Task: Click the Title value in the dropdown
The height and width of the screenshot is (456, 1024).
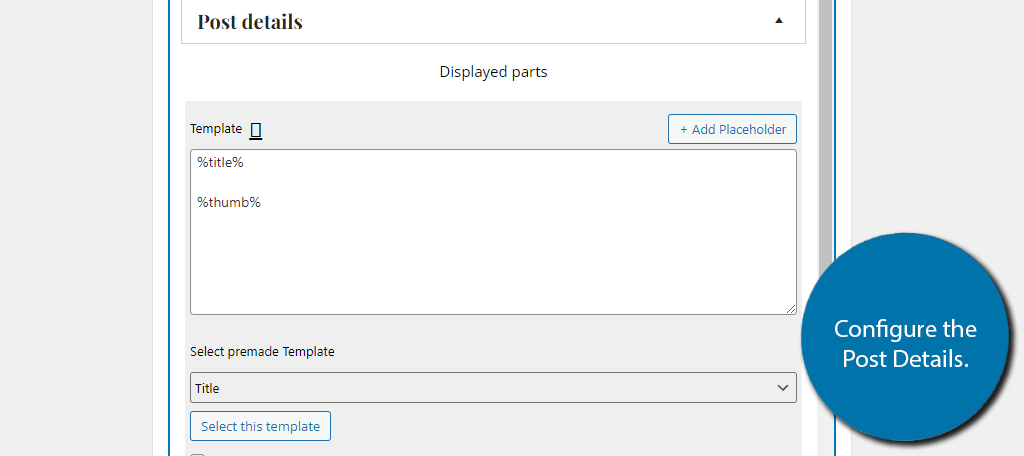Action: pyautogui.click(x=207, y=388)
